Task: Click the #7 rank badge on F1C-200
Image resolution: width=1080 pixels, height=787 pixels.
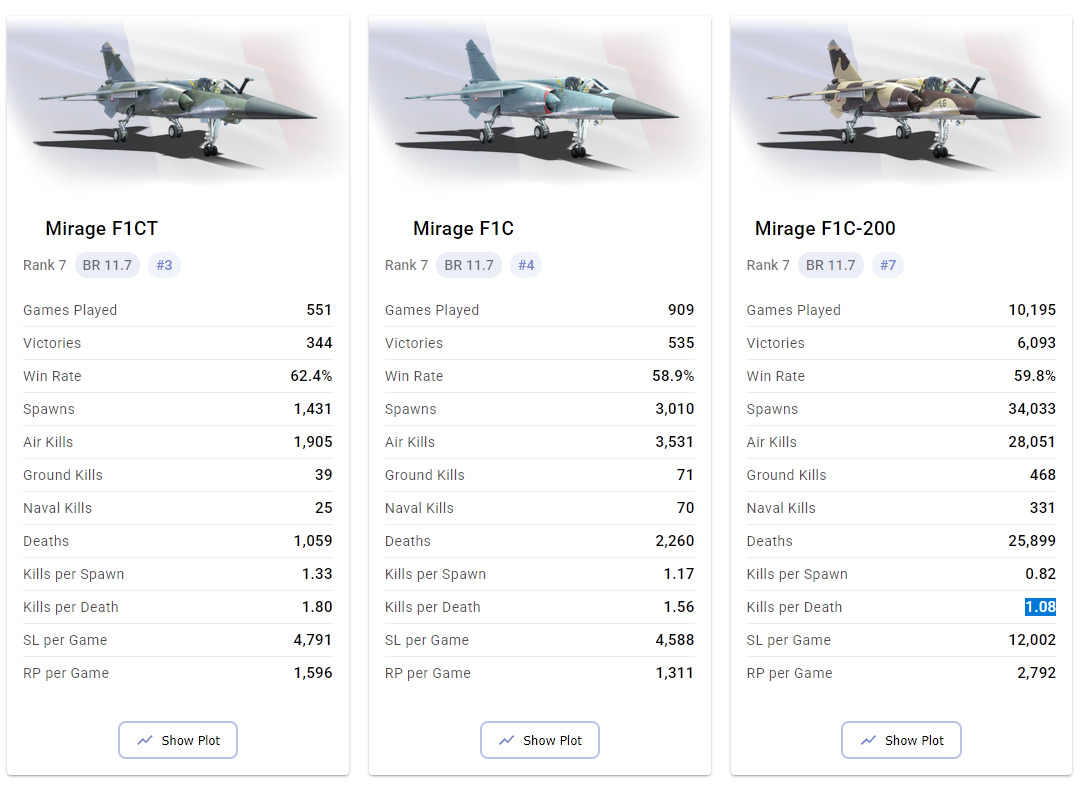Action: click(x=888, y=265)
